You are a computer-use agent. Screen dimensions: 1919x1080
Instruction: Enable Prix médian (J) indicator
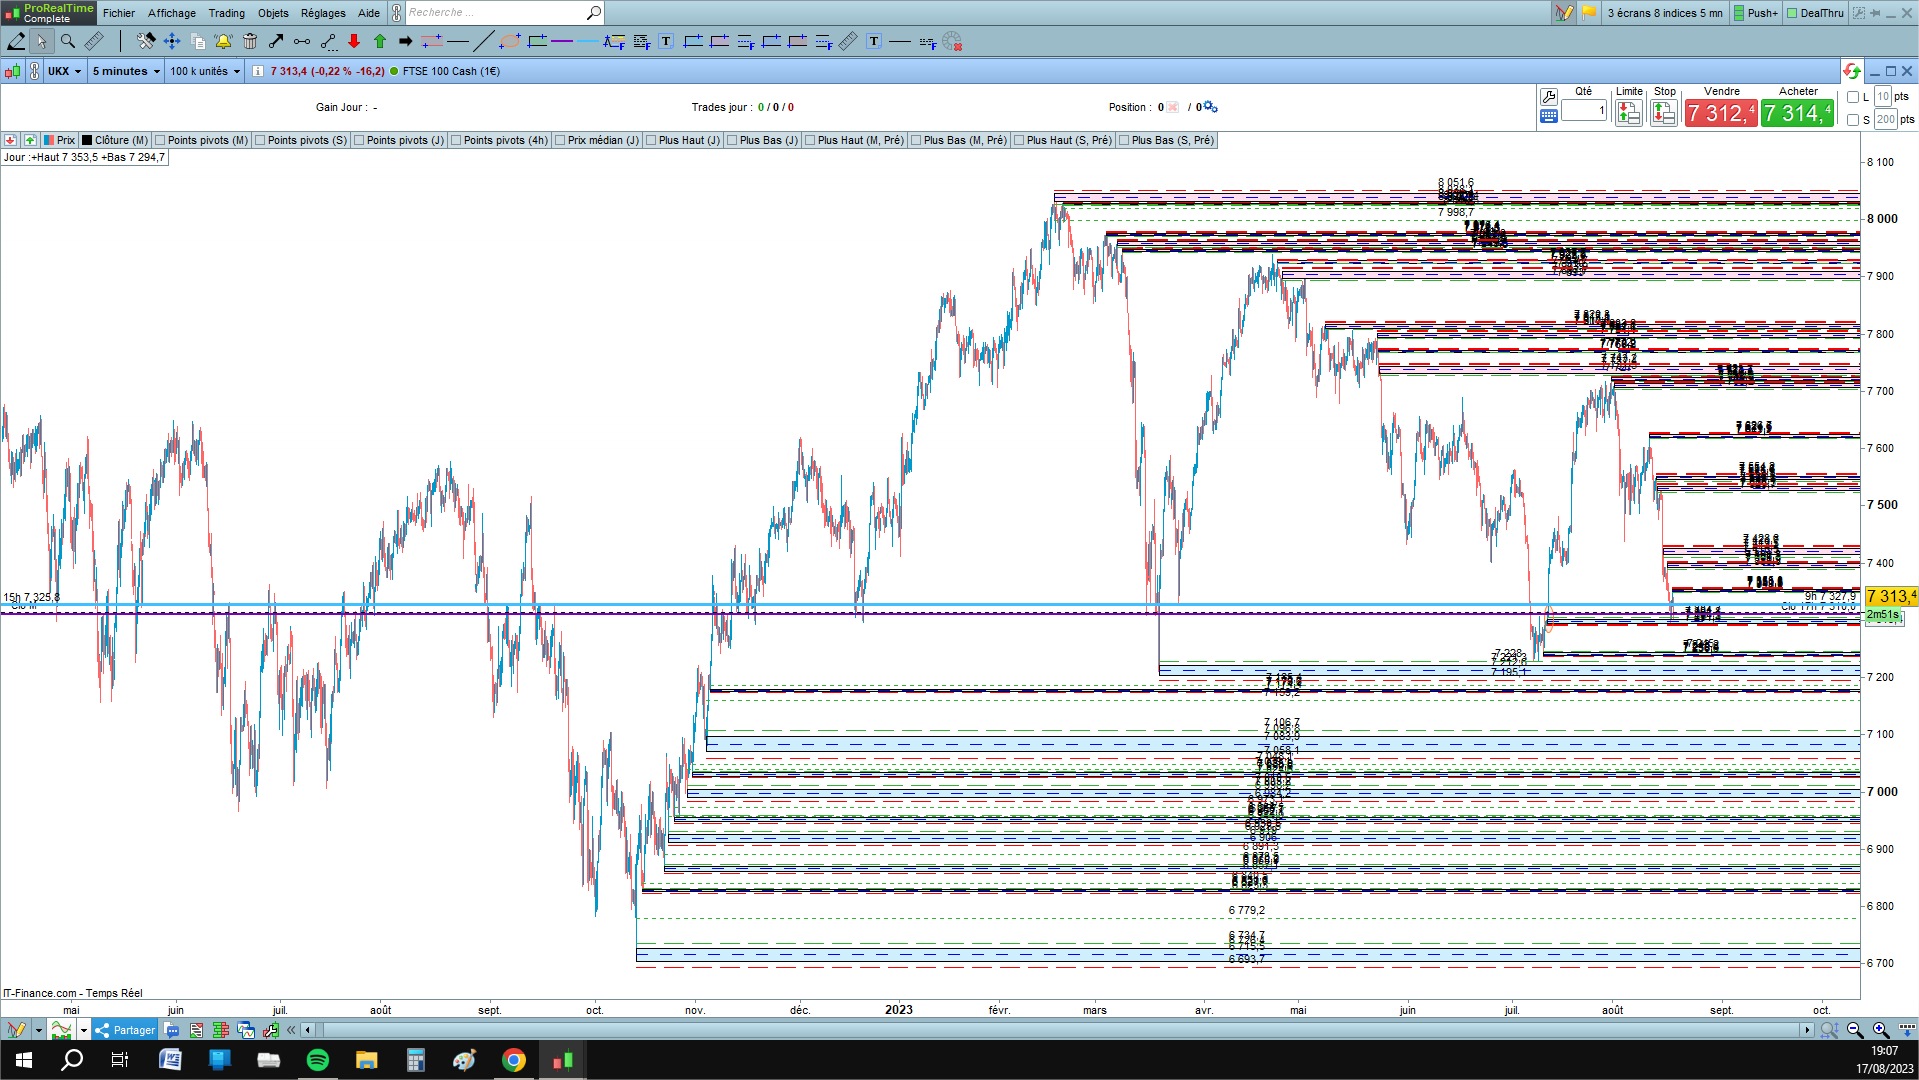pyautogui.click(x=597, y=140)
